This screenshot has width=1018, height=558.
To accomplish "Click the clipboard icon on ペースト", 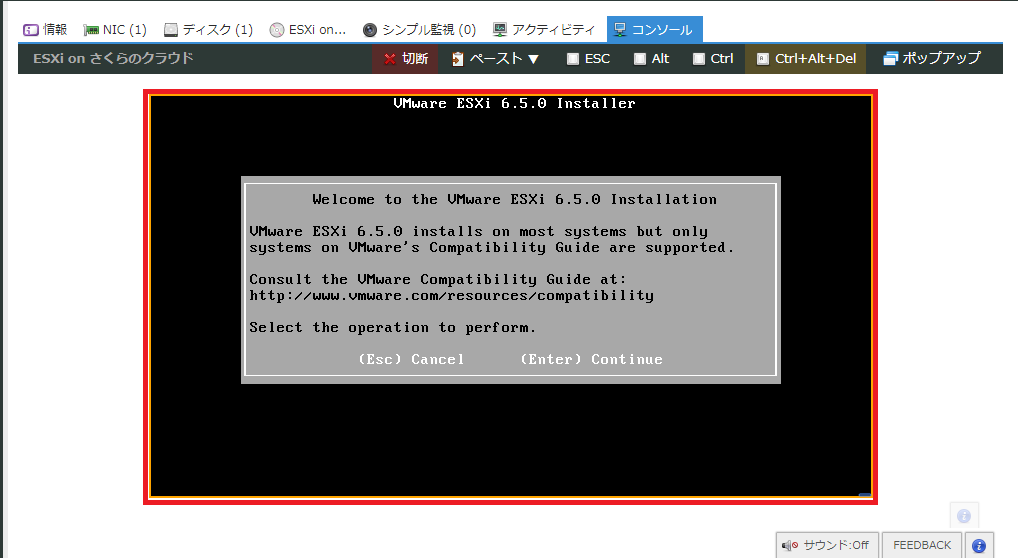I will (x=458, y=59).
